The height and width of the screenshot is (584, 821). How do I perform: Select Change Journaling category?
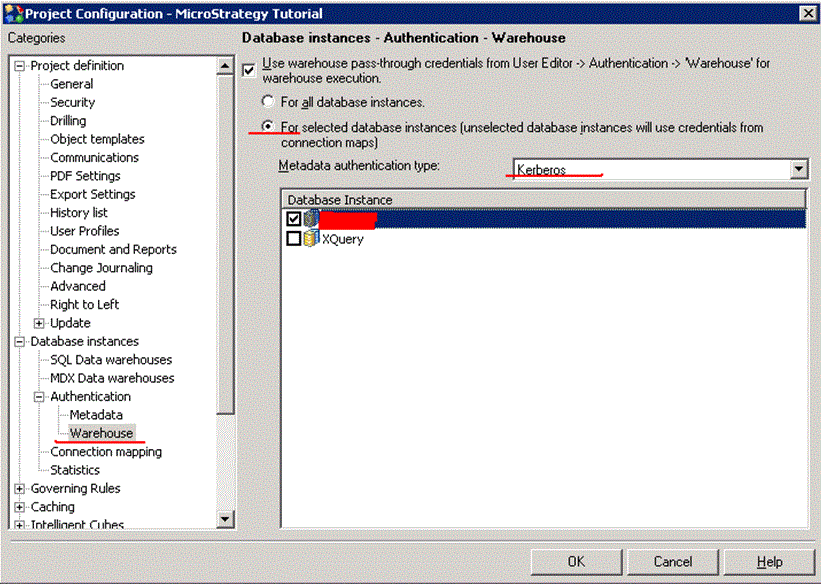coord(102,268)
